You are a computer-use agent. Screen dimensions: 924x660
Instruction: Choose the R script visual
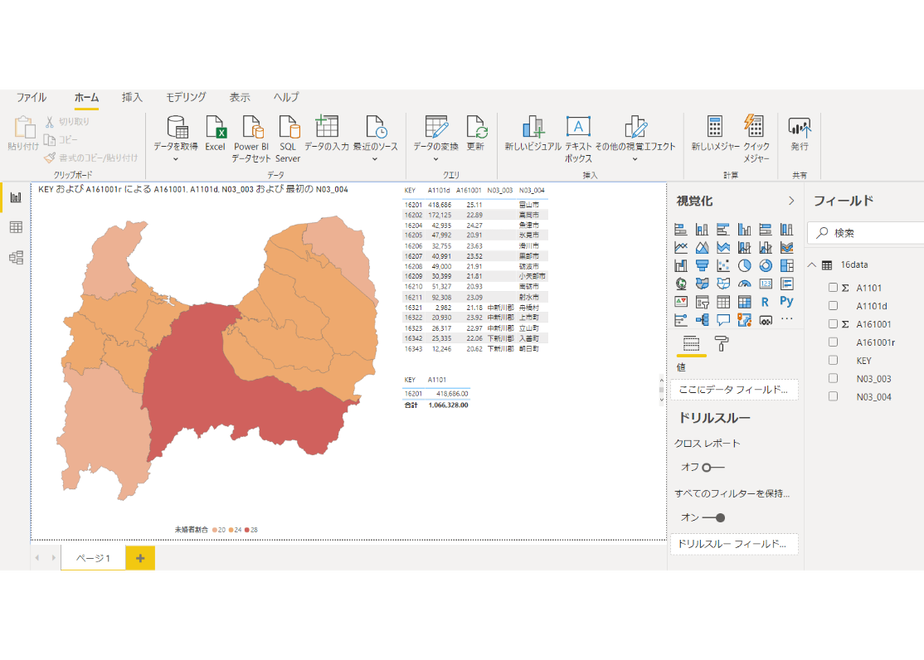tap(765, 302)
